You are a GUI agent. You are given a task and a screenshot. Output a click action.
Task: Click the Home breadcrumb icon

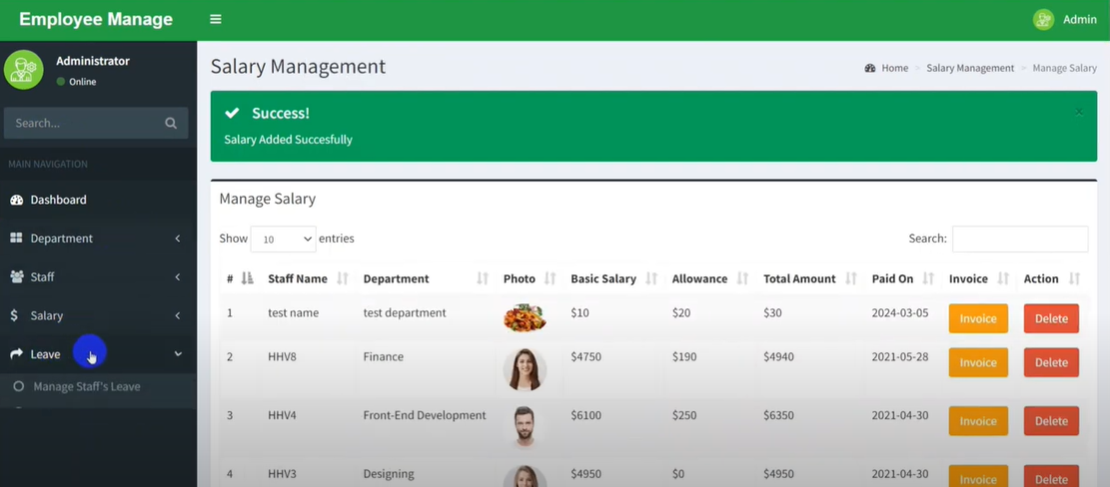click(870, 68)
